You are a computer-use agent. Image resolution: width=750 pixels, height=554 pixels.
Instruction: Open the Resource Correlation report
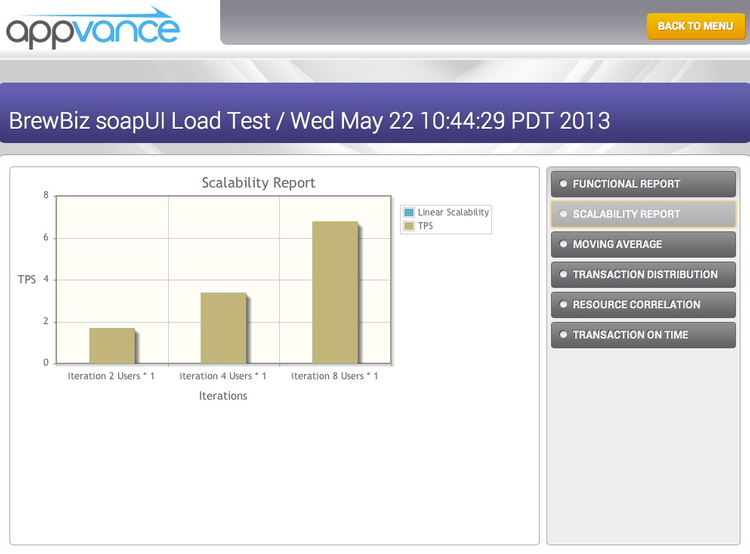point(643,305)
